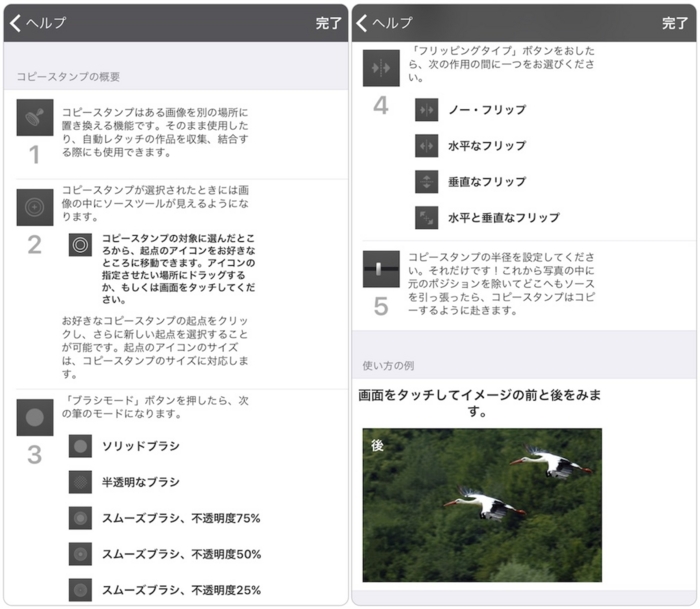Tap the 後 label on the photo
This screenshot has height=609, width=700.
point(377,445)
